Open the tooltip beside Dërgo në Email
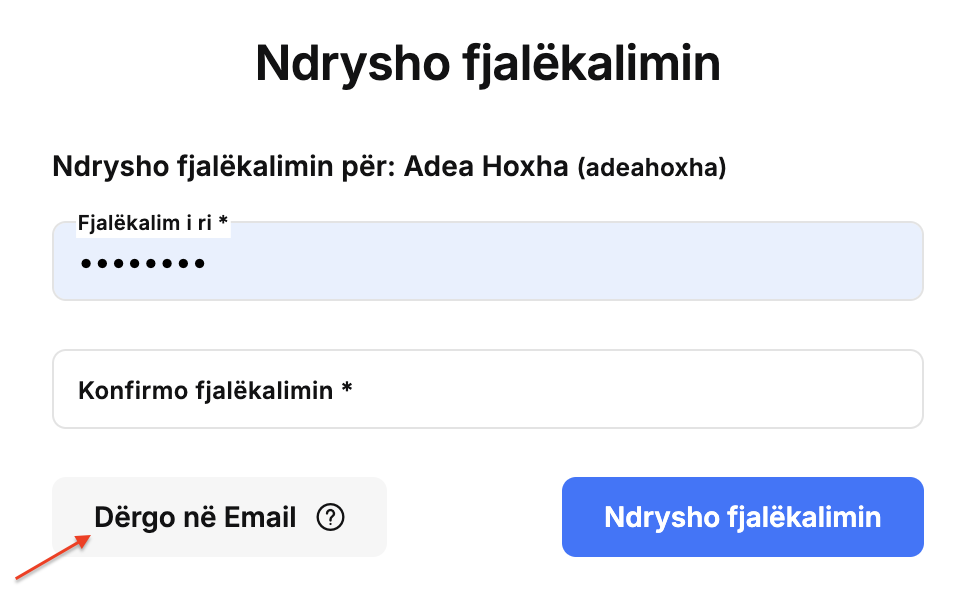Image resolution: width=980 pixels, height=590 pixels. click(x=330, y=518)
